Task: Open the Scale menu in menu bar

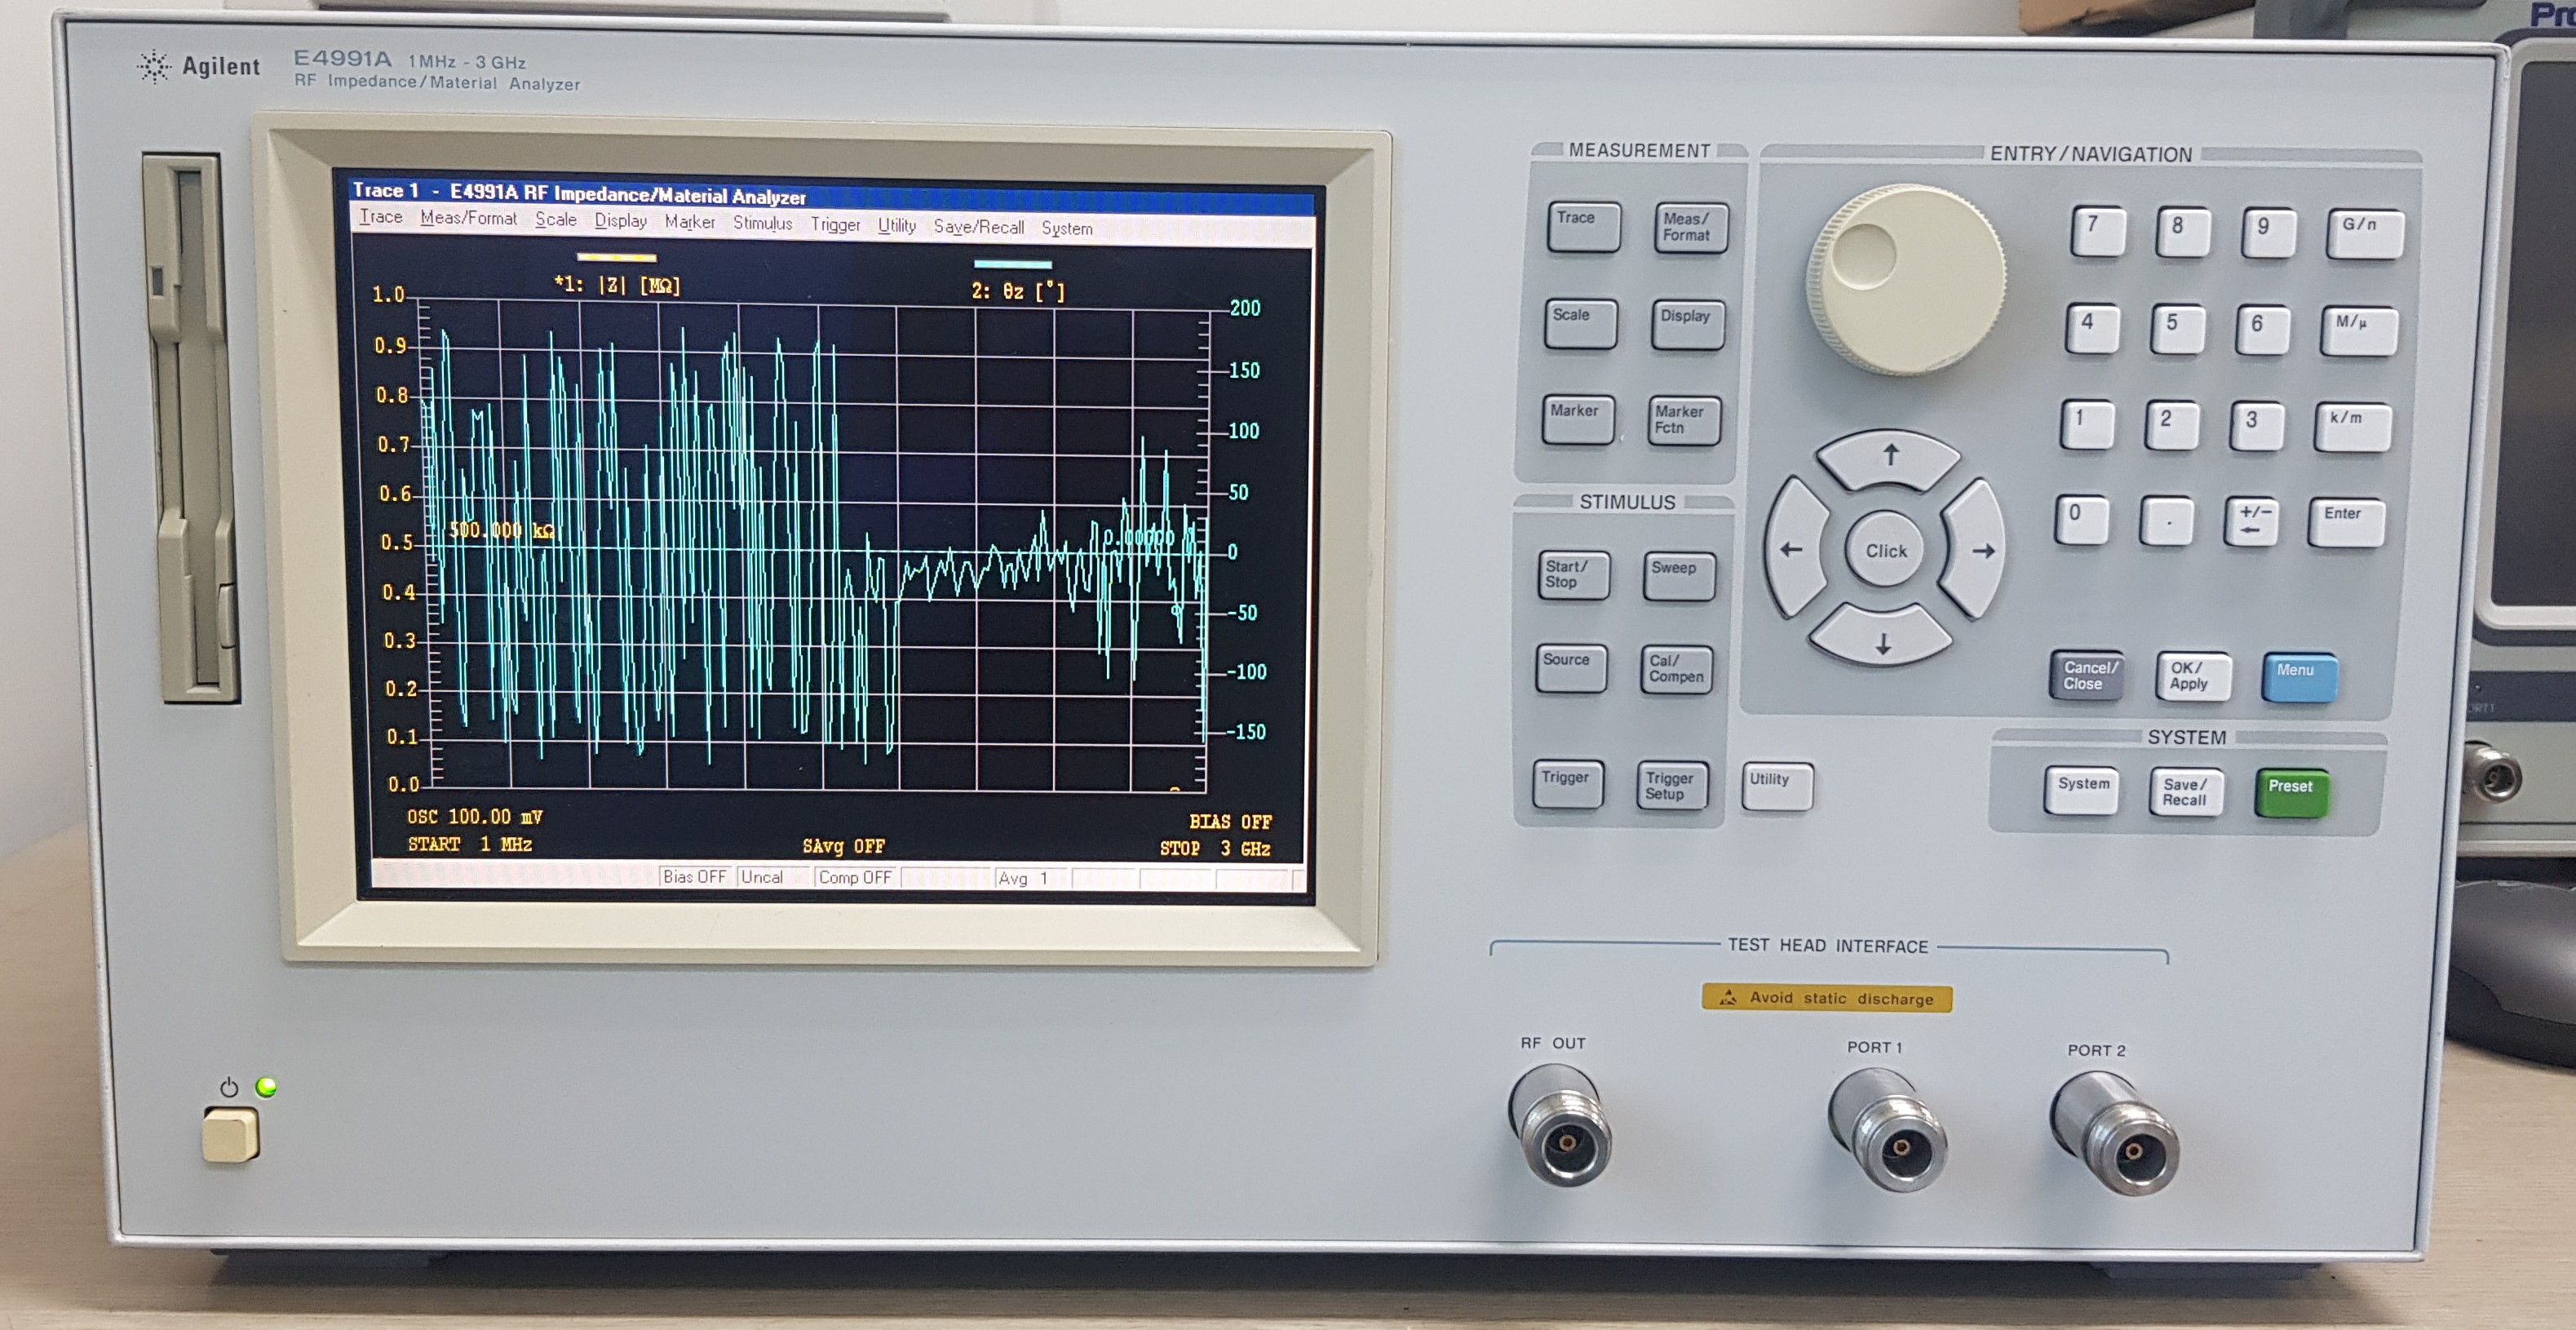Action: pyautogui.click(x=555, y=220)
